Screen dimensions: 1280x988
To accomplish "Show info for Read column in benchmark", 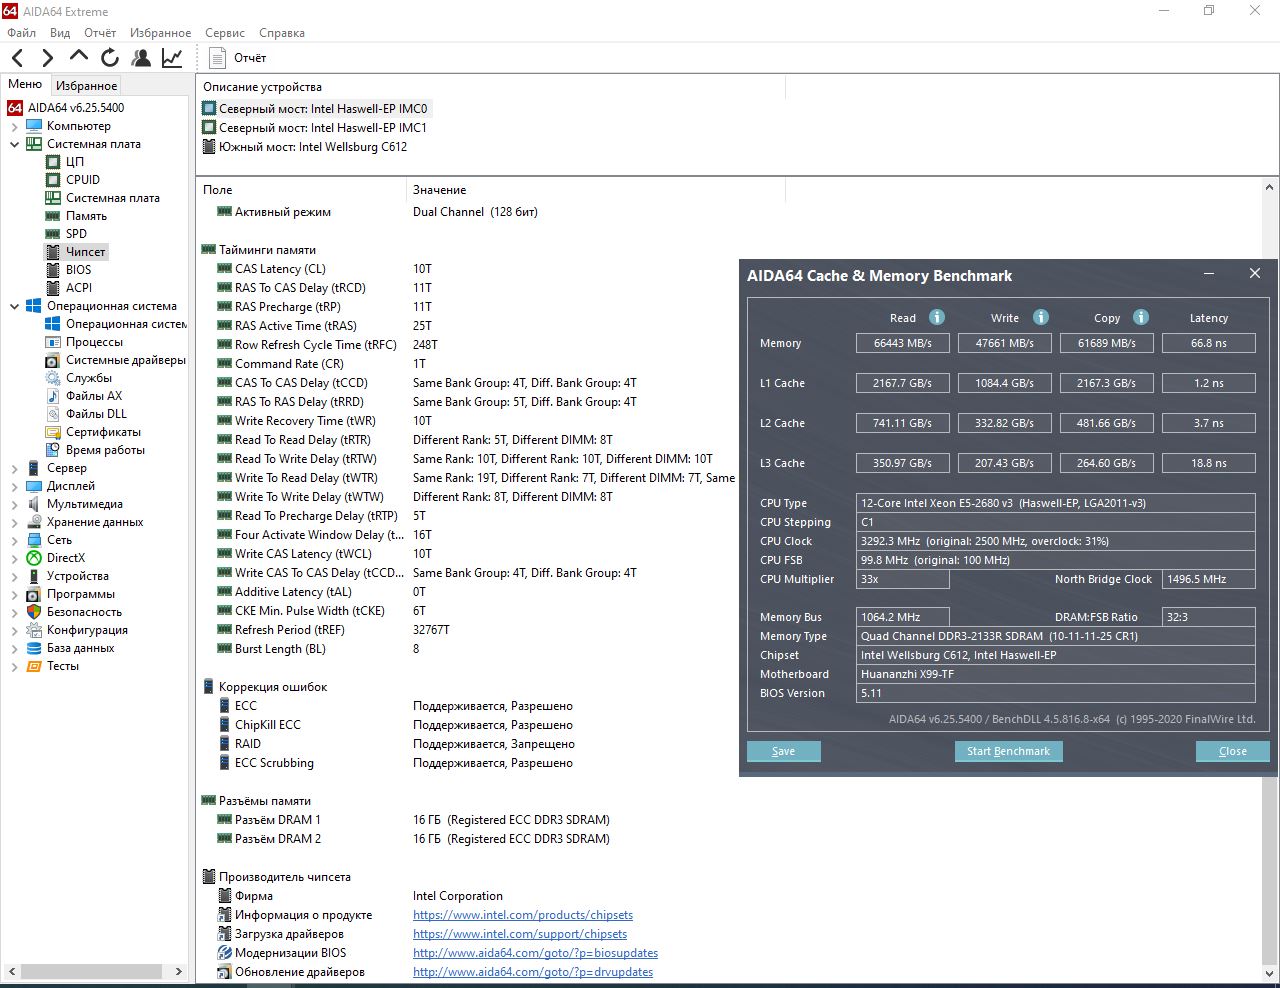I will point(937,317).
